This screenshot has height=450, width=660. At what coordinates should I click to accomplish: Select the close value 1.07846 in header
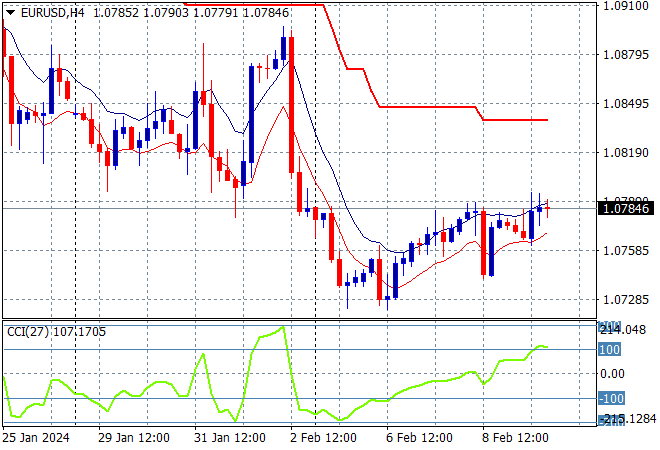click(266, 13)
